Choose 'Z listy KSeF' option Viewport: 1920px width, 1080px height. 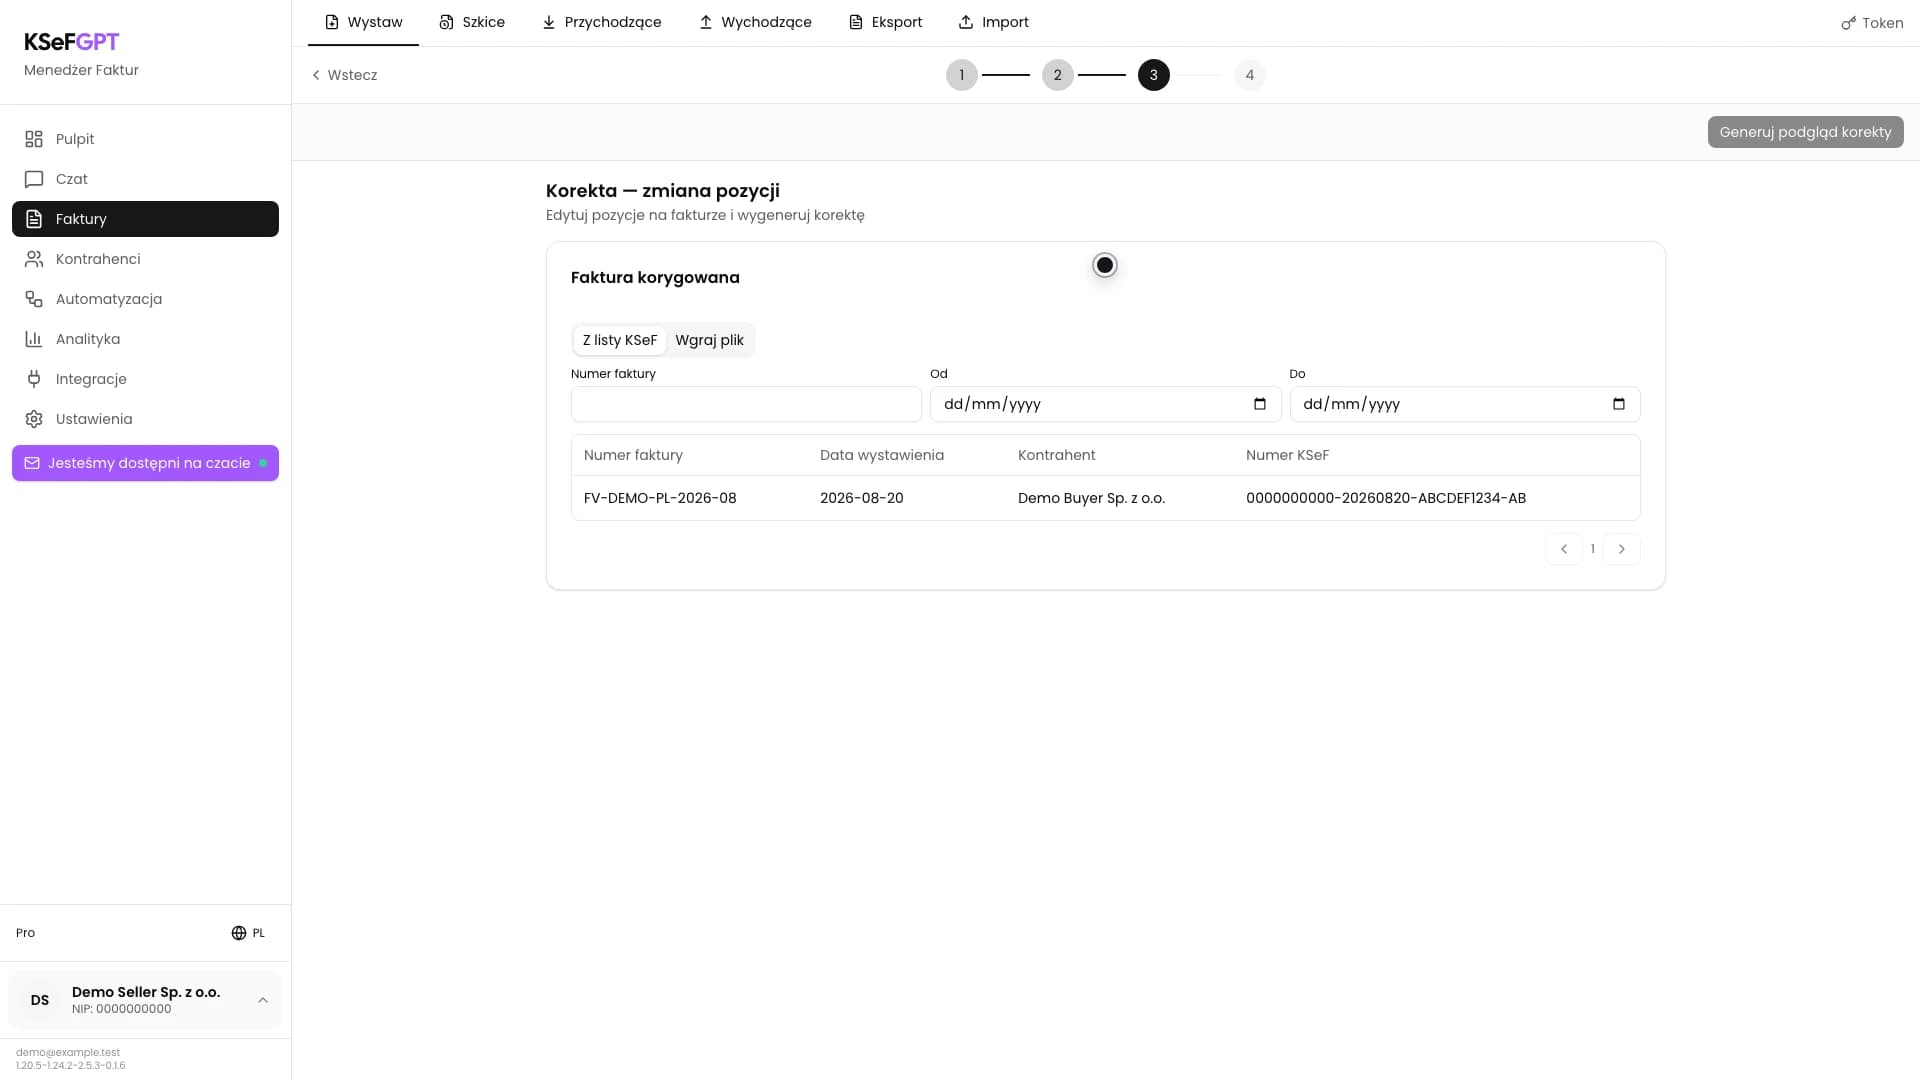620,340
